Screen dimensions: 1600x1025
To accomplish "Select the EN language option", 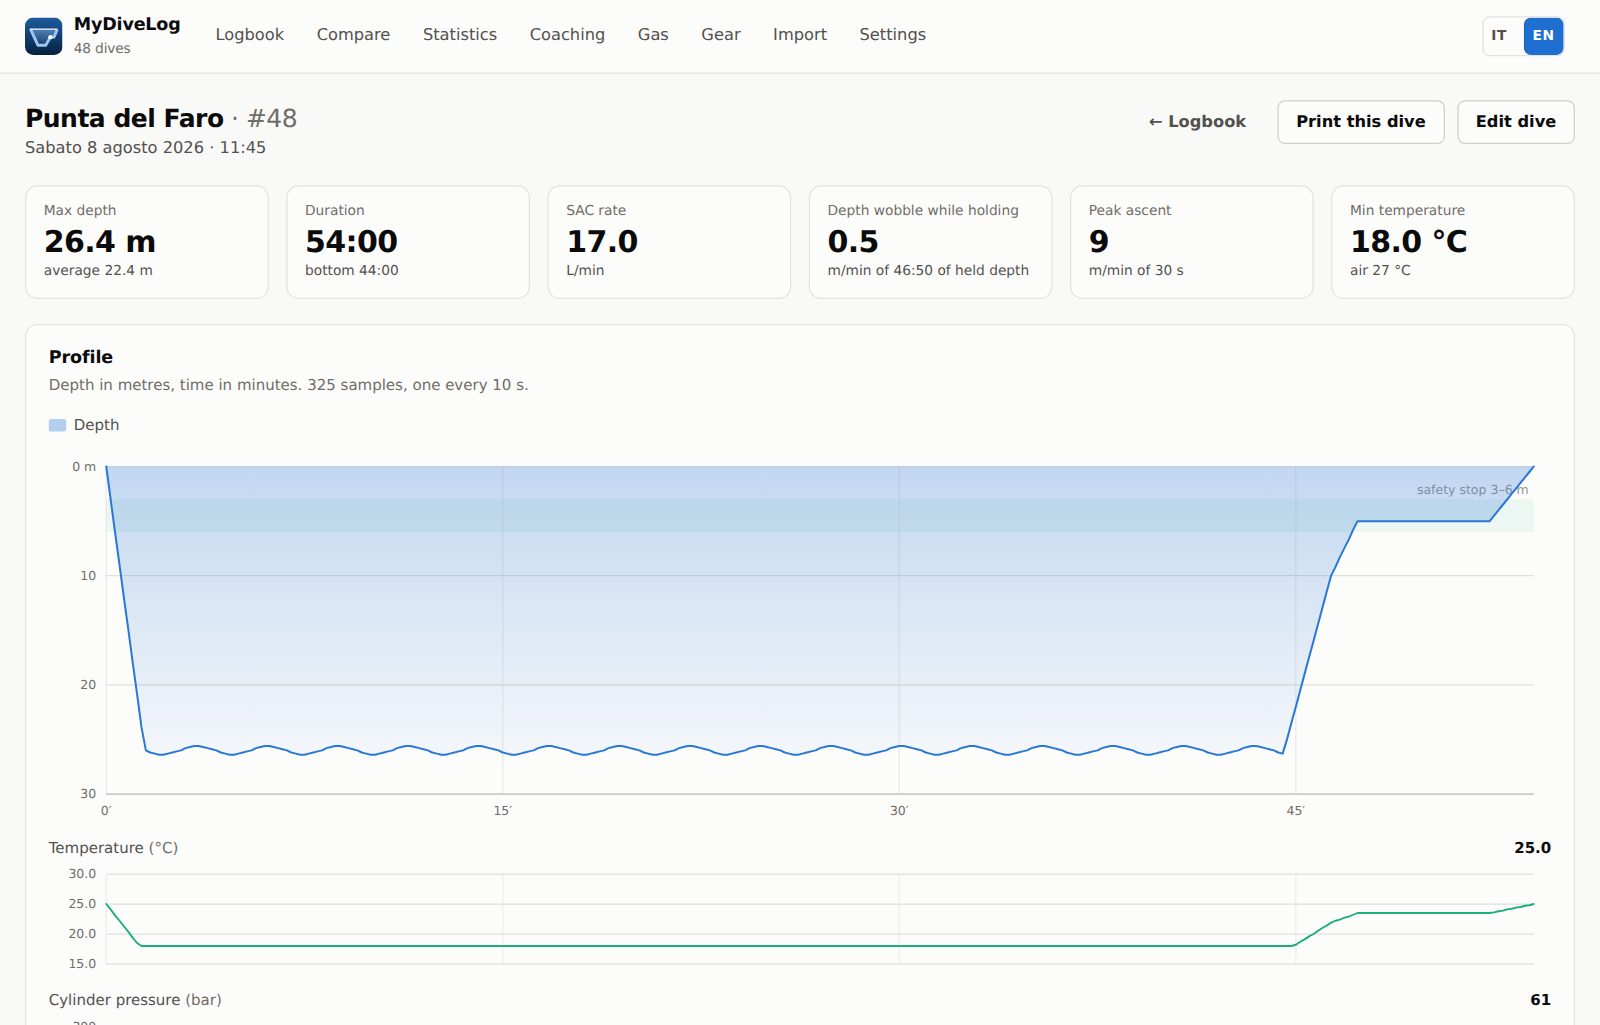I will click(x=1543, y=36).
